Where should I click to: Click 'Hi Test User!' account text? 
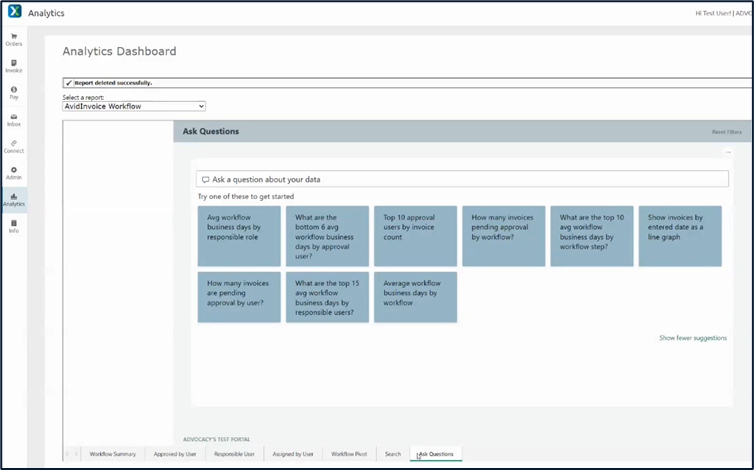tap(713, 13)
